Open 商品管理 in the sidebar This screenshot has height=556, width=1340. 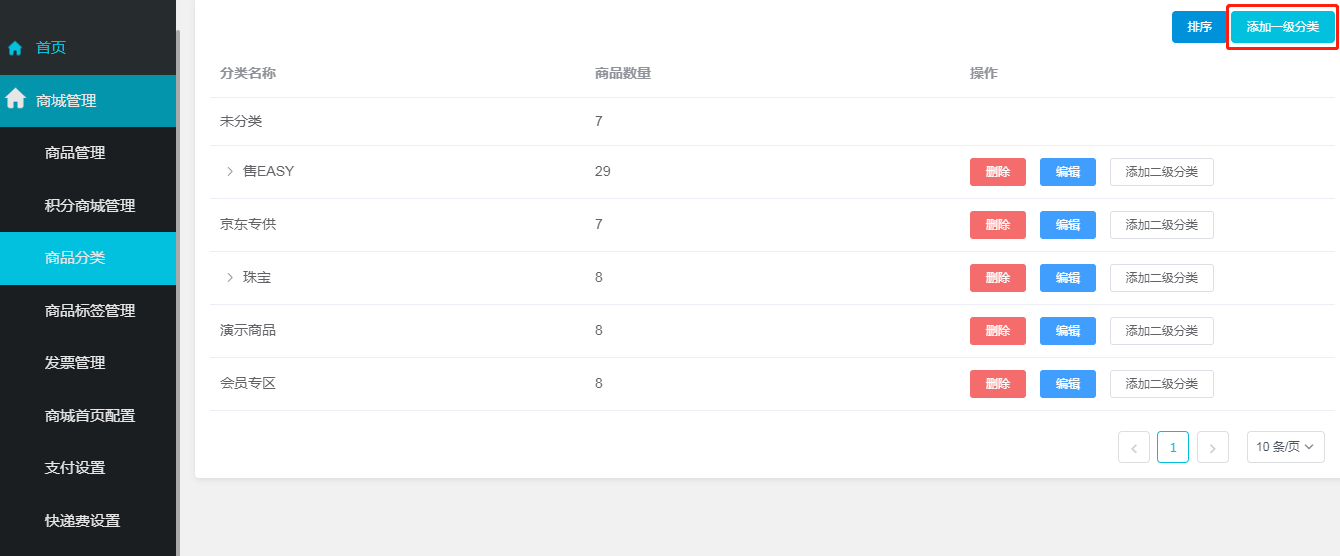(x=75, y=153)
